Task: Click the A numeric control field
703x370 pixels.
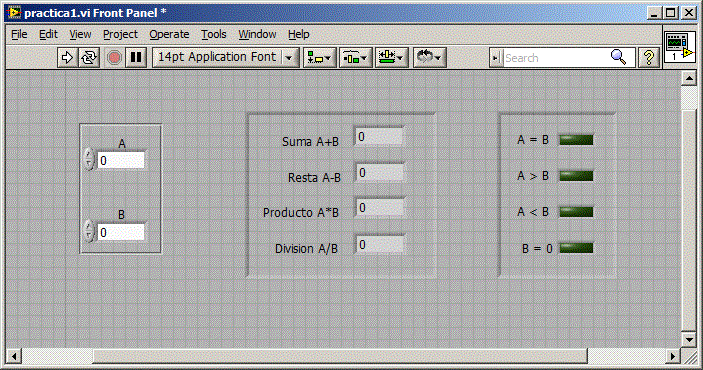Action: [x=121, y=161]
